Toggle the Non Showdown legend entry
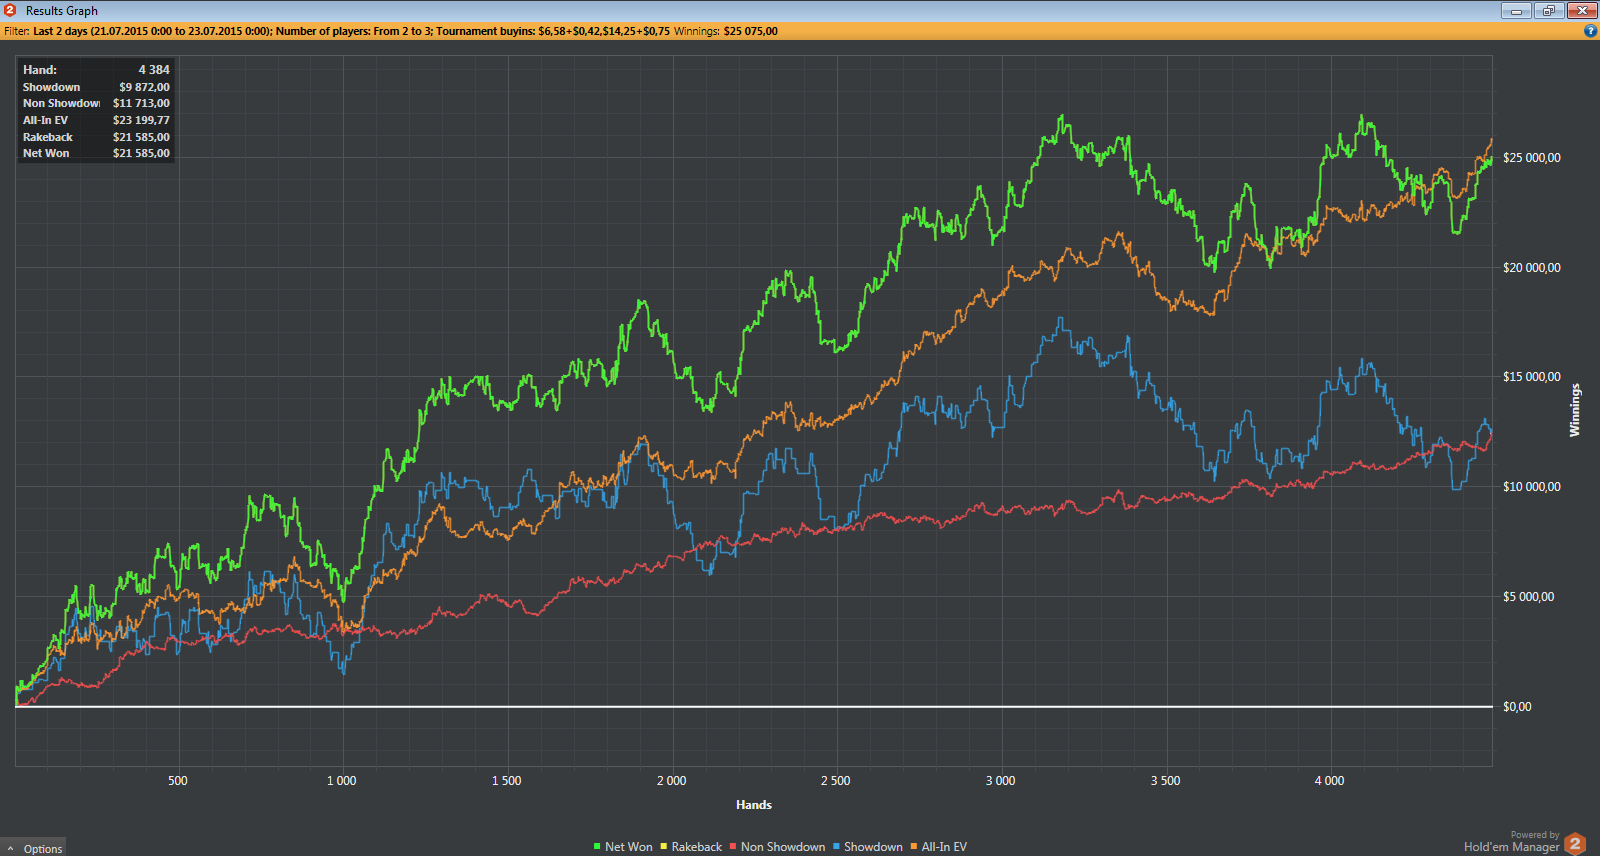1600x856 pixels. 782,847
